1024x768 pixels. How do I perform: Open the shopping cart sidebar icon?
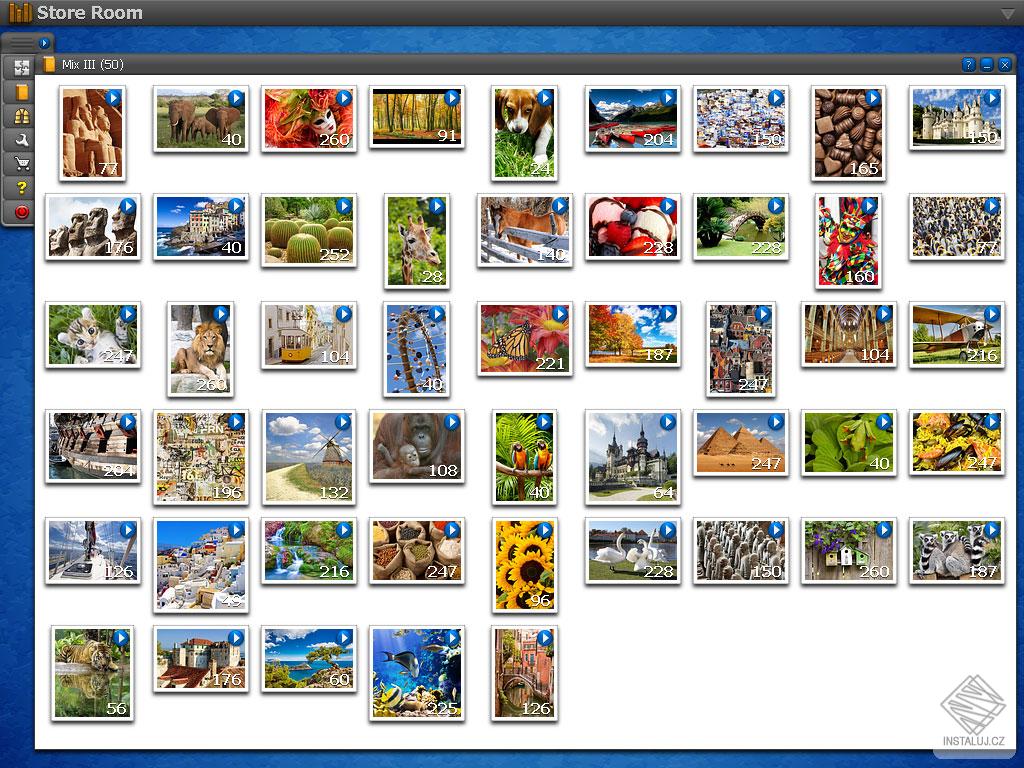click(22, 163)
